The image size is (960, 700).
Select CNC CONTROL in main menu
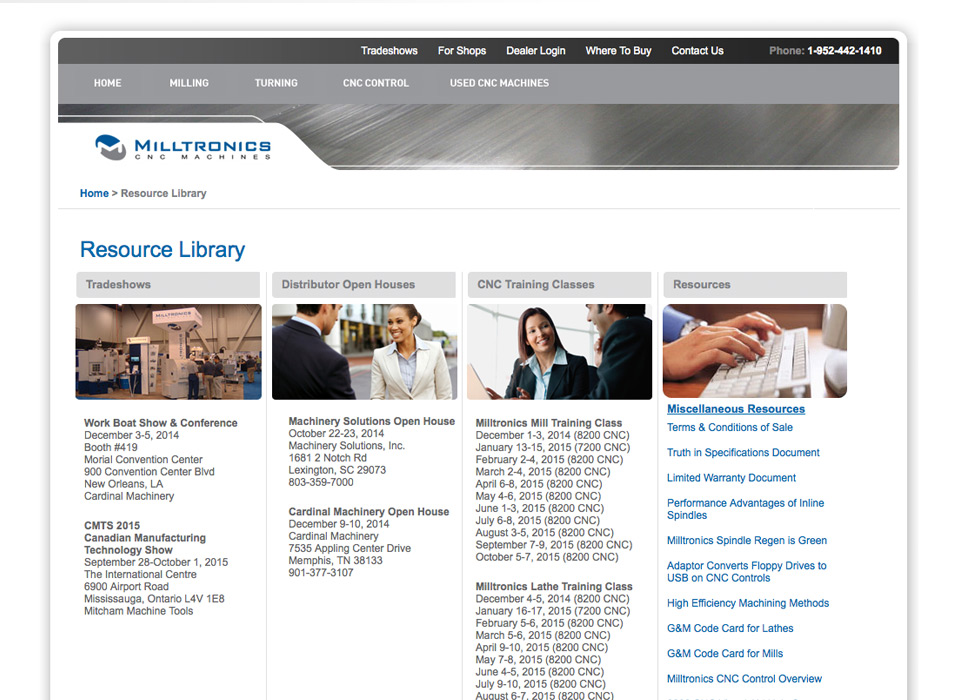[376, 83]
